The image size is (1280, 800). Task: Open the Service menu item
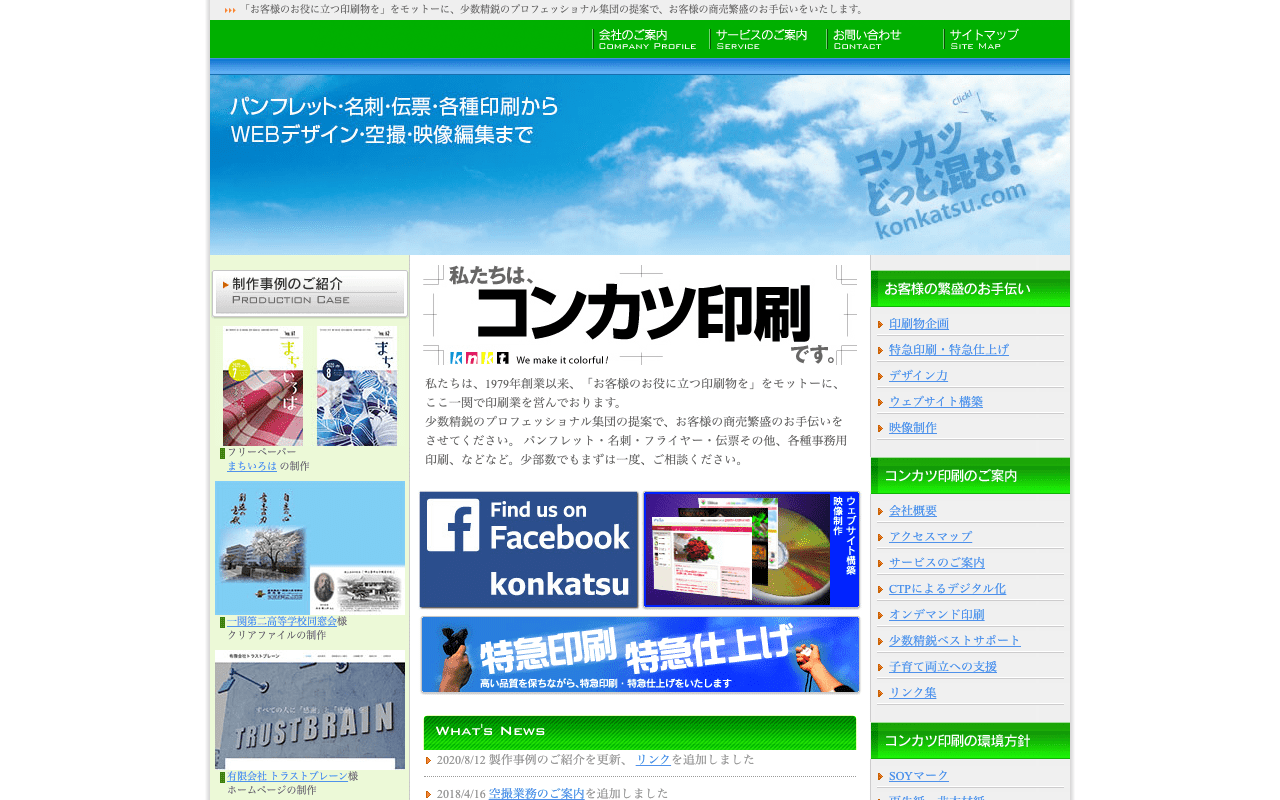coord(762,39)
